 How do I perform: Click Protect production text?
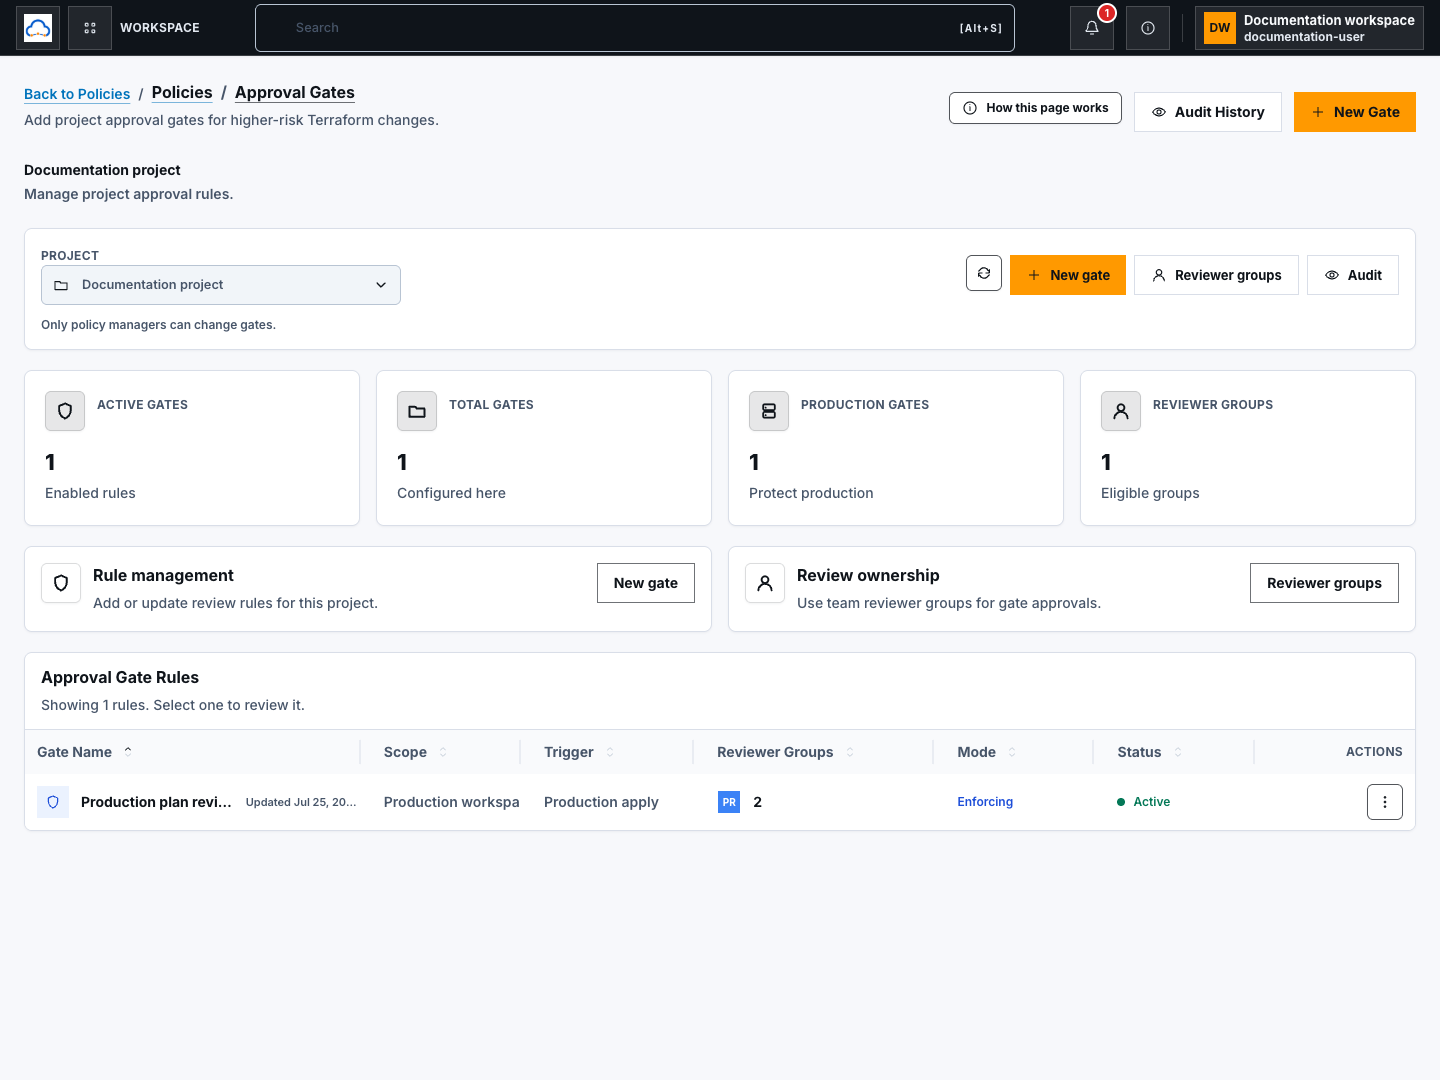click(x=811, y=493)
